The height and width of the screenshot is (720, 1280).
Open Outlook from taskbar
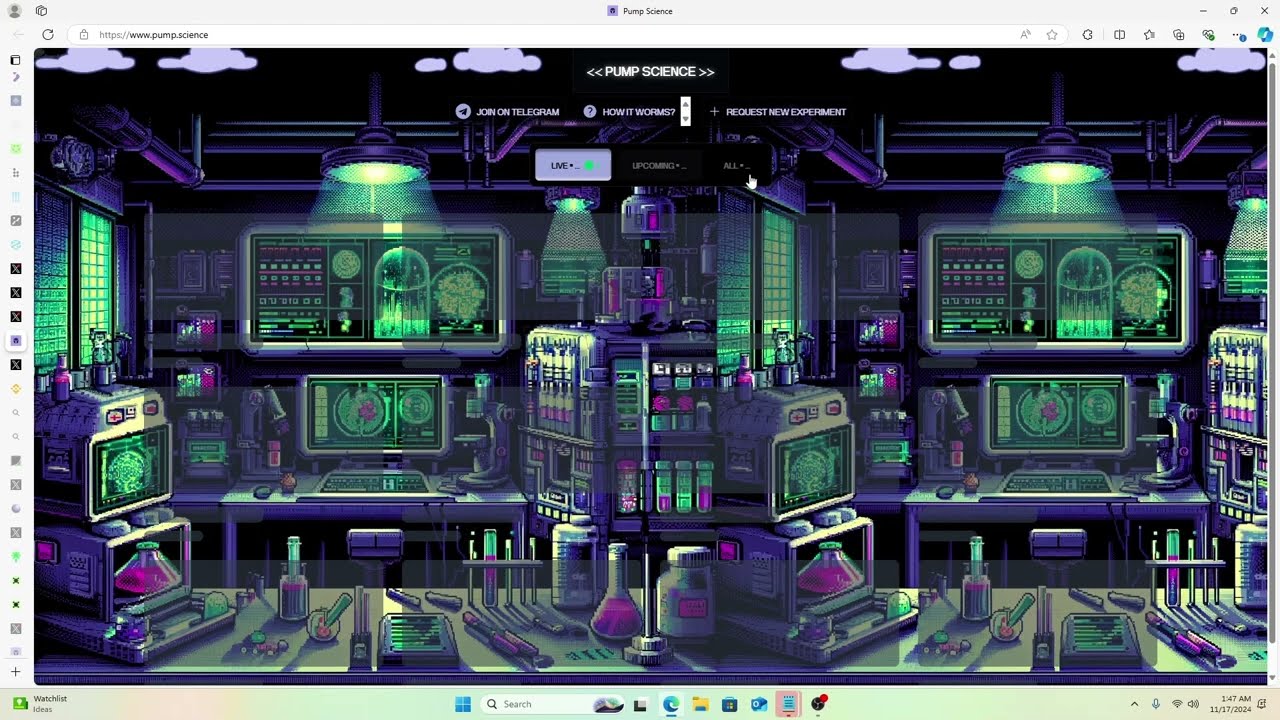(x=759, y=704)
